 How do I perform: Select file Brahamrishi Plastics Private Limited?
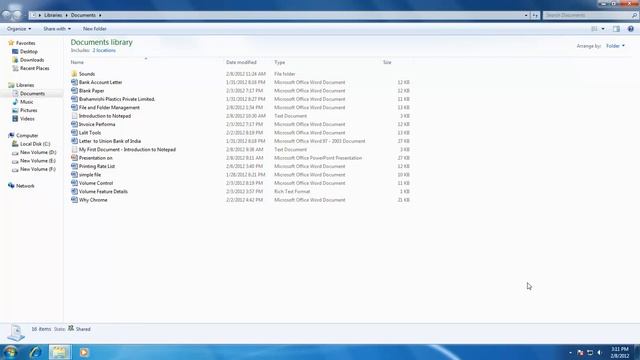tap(117, 99)
